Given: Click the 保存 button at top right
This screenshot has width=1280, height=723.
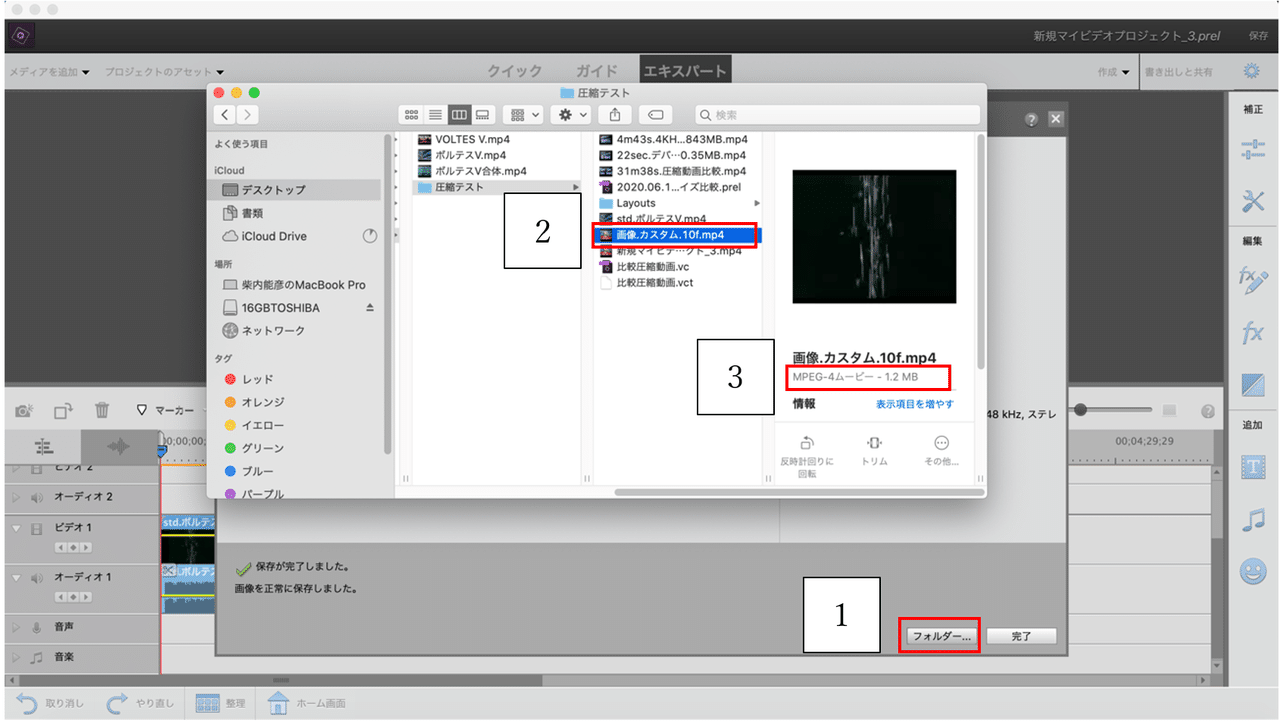Looking at the screenshot, I should [1258, 36].
